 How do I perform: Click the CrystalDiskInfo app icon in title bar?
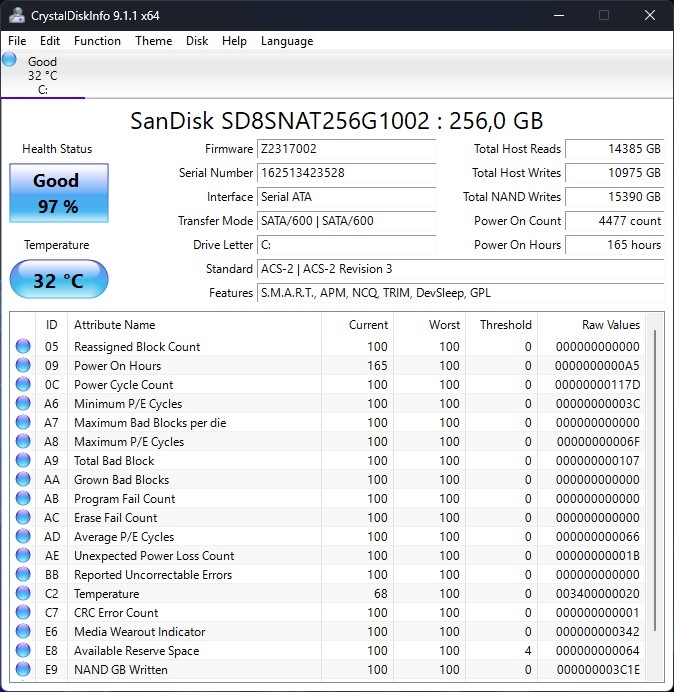coord(17,15)
